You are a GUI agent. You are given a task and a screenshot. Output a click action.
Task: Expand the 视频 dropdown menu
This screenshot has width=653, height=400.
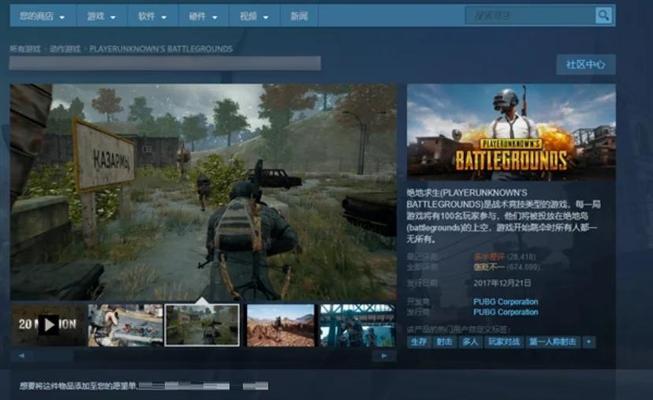click(x=254, y=16)
